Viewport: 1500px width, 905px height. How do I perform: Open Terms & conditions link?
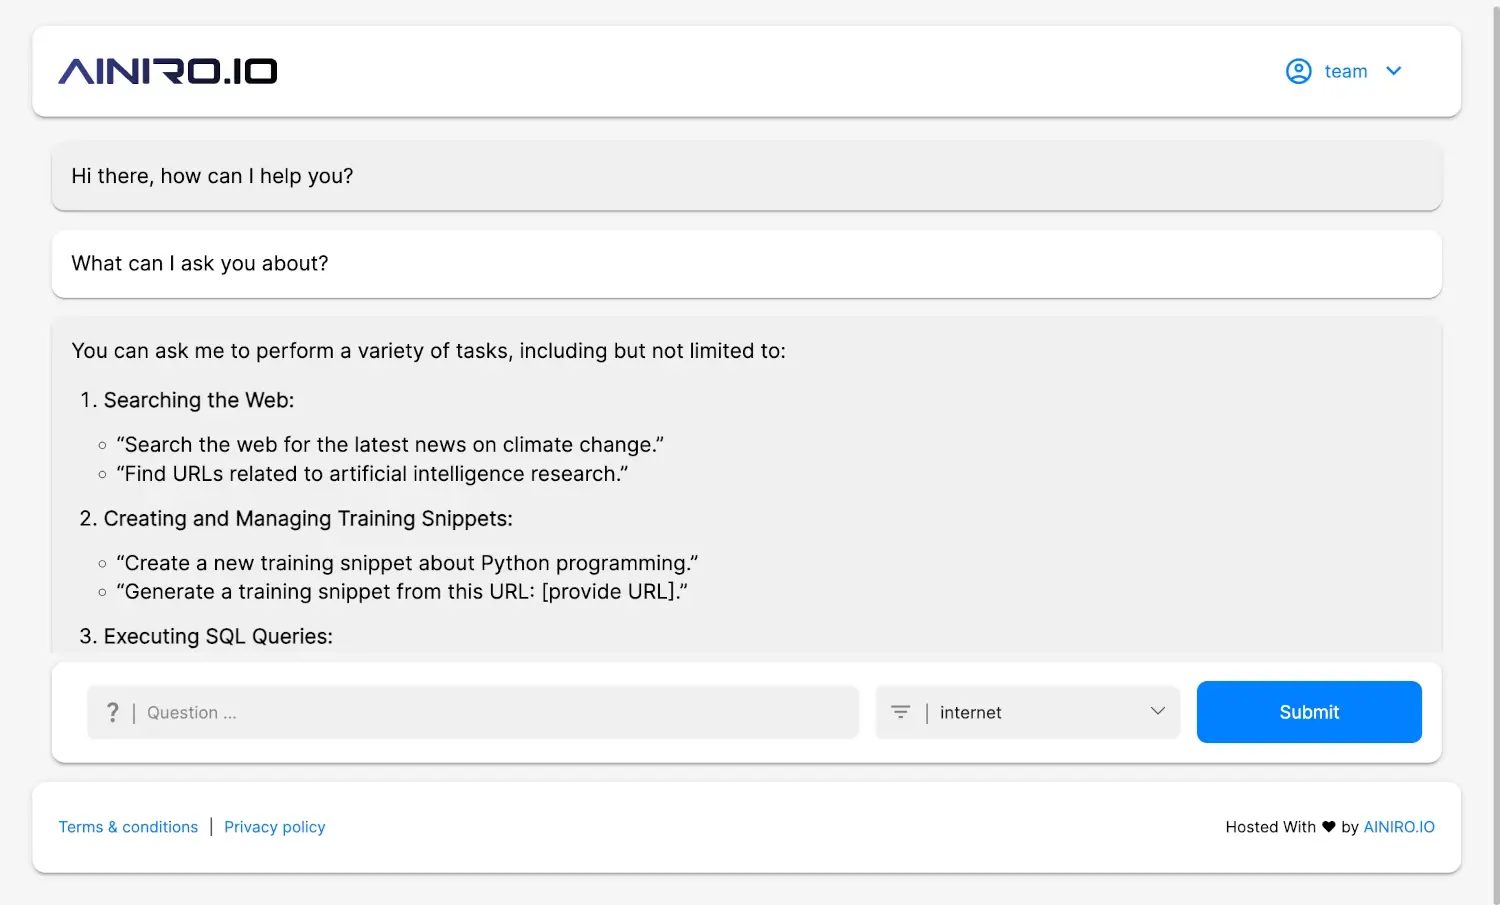tap(128, 827)
